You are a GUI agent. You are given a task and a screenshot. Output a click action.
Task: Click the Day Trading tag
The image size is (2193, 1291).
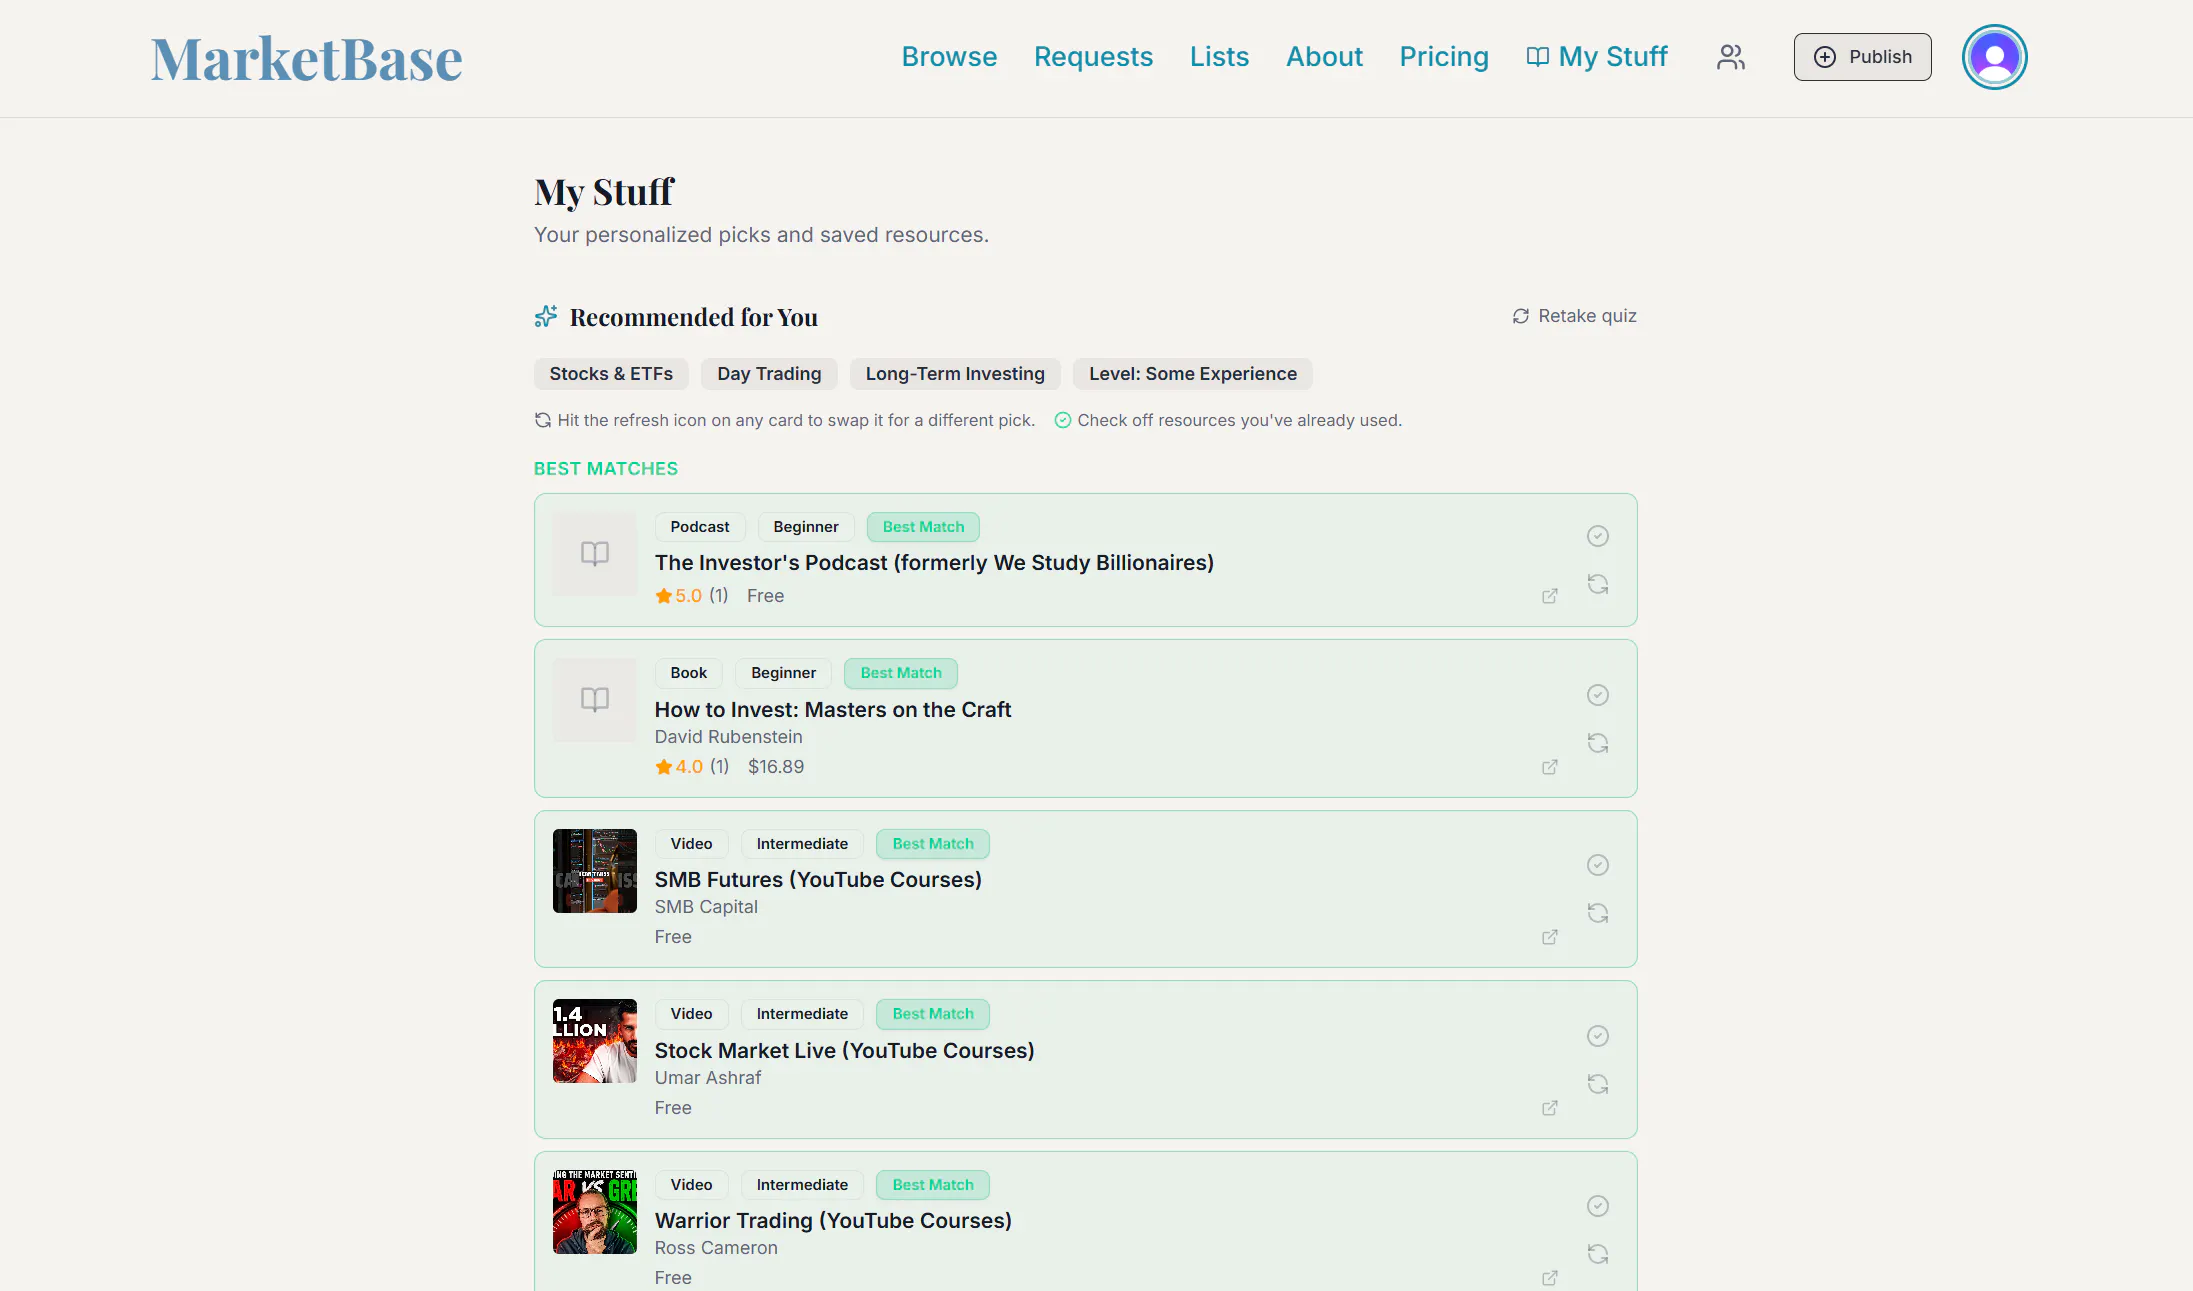click(x=769, y=374)
